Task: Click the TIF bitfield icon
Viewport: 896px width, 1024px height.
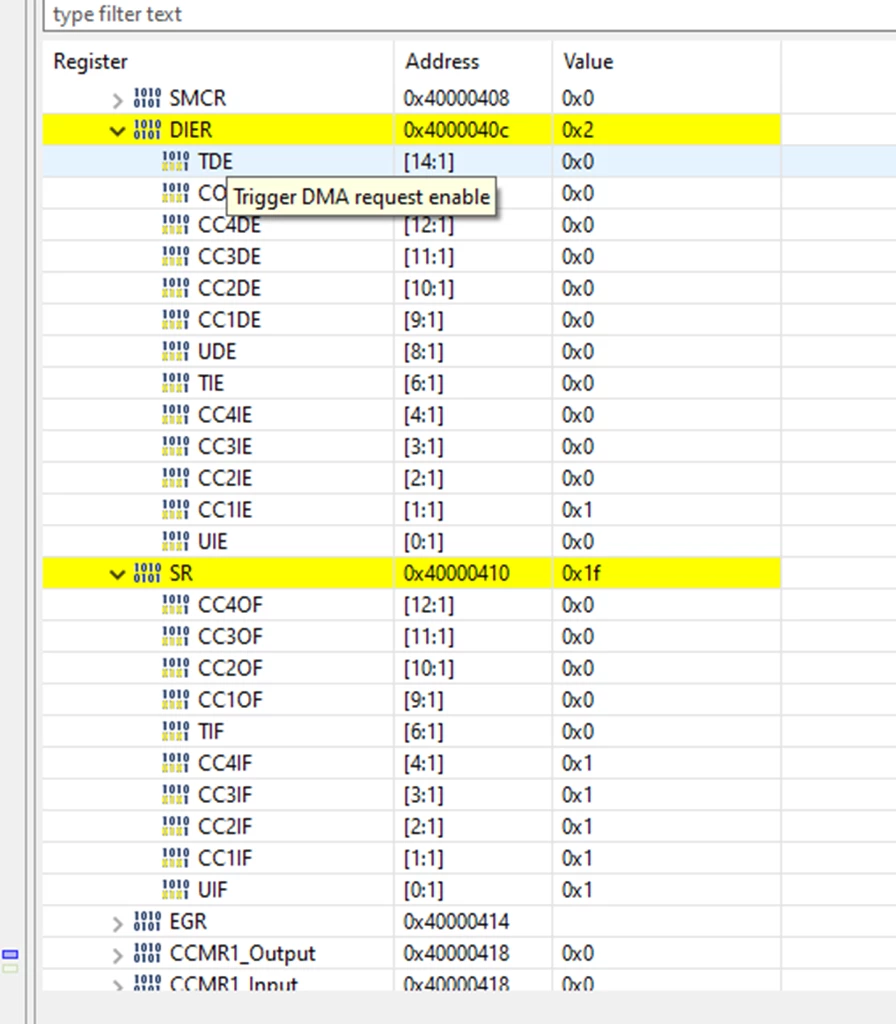Action: pos(176,731)
